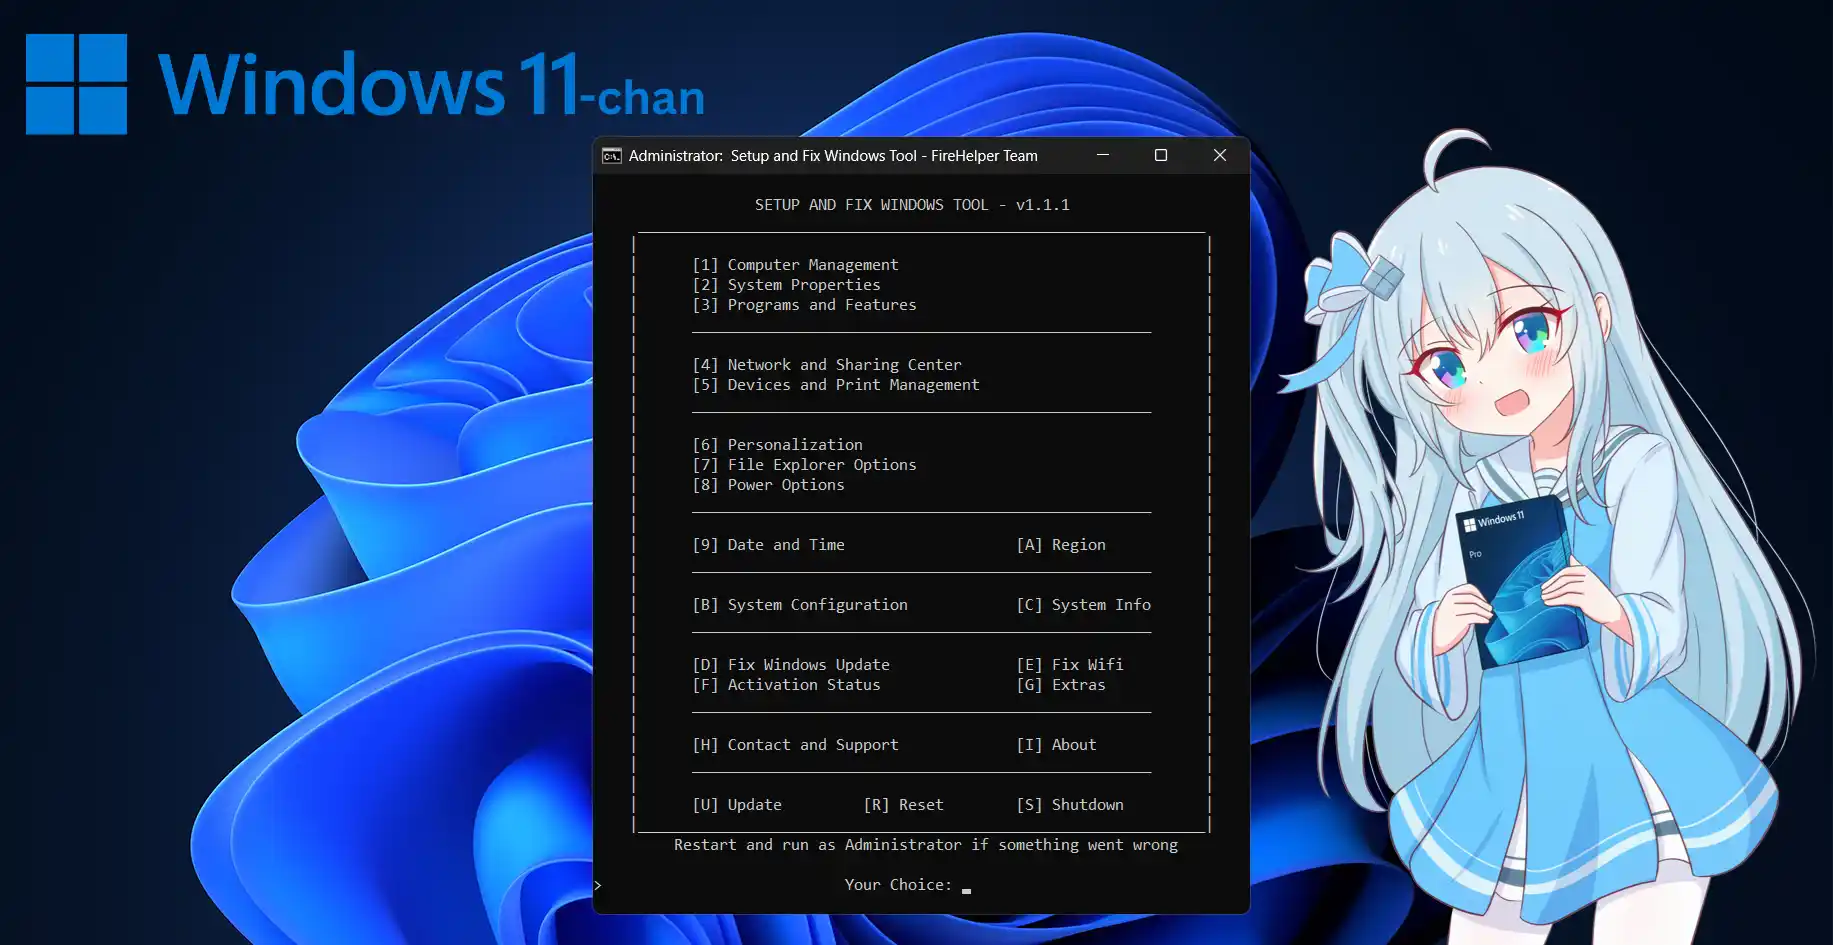Minimize the Setup and Fix Windows Tool window
Image resolution: width=1833 pixels, height=945 pixels.
1103,155
